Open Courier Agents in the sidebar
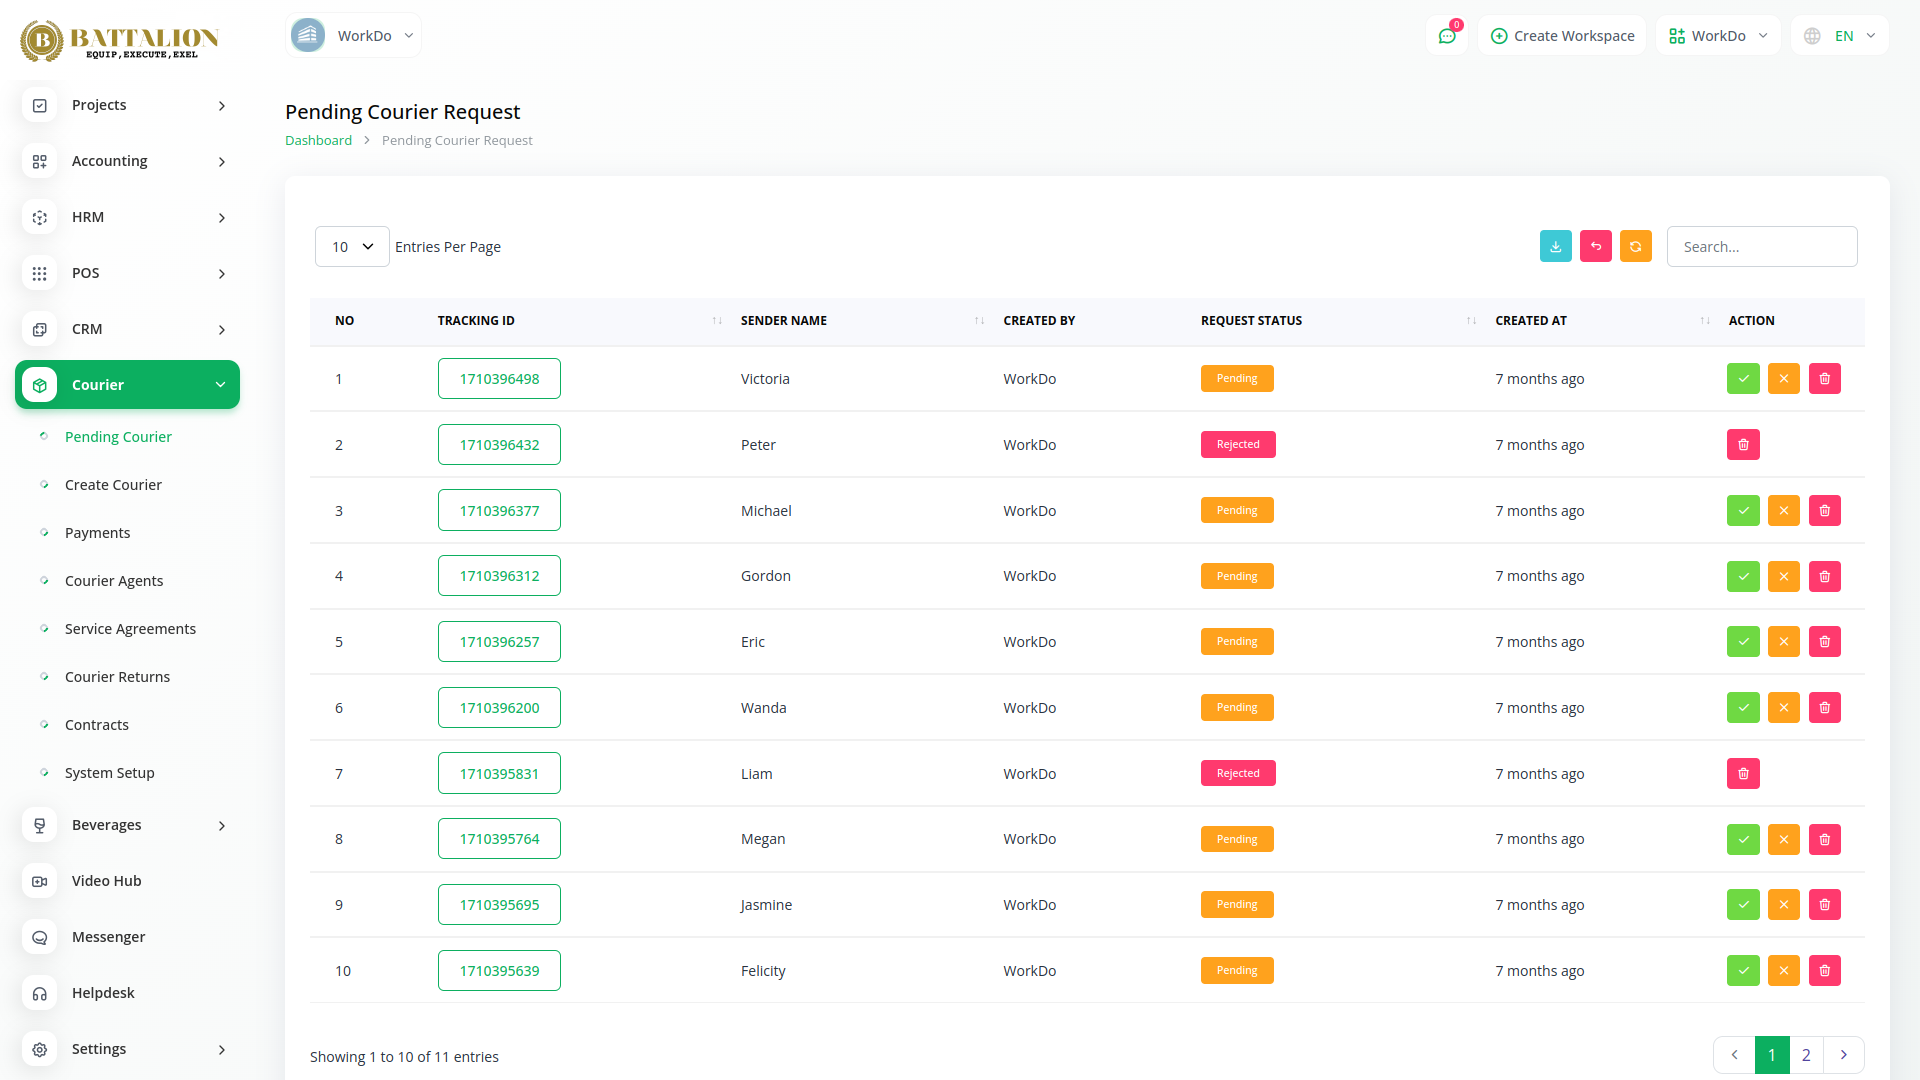 [x=114, y=581]
